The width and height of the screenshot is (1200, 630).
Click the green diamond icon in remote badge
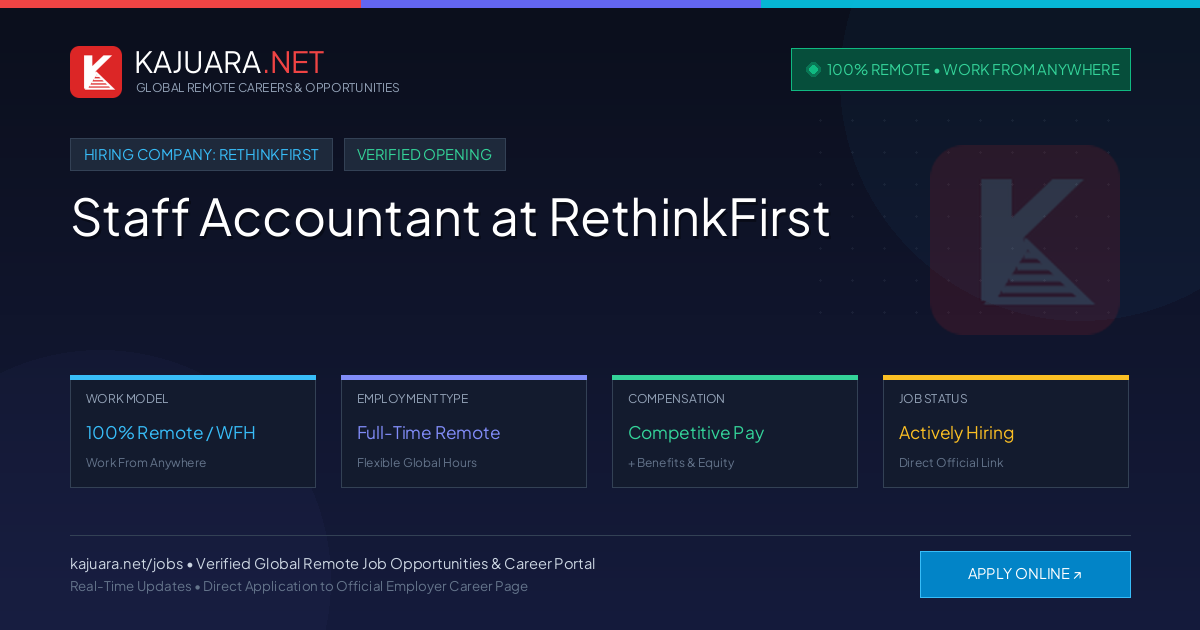pos(813,70)
